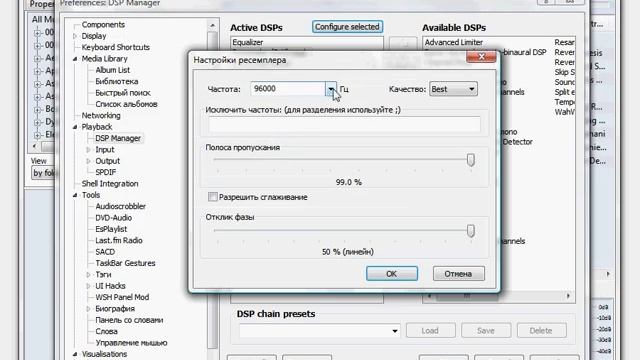Open the Качество quality dropdown showing Best
This screenshot has height=360, width=640.
[453, 89]
